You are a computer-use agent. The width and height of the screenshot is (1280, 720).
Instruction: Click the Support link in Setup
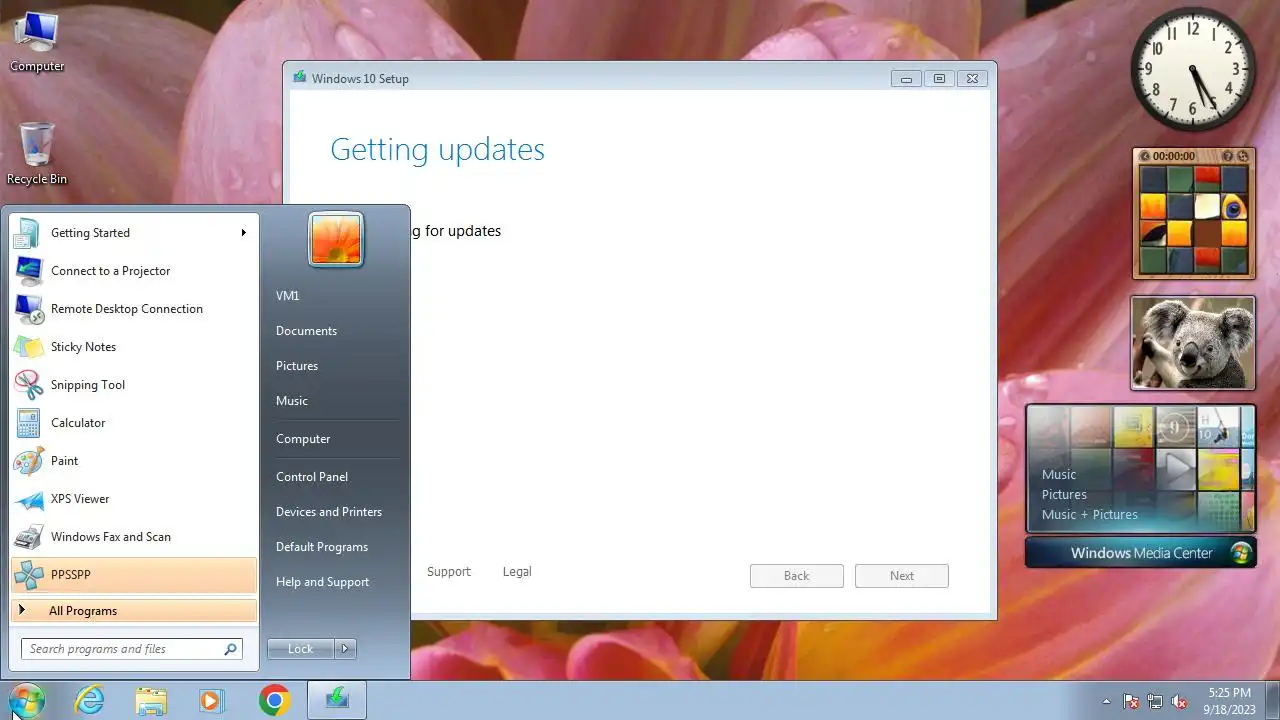(449, 572)
